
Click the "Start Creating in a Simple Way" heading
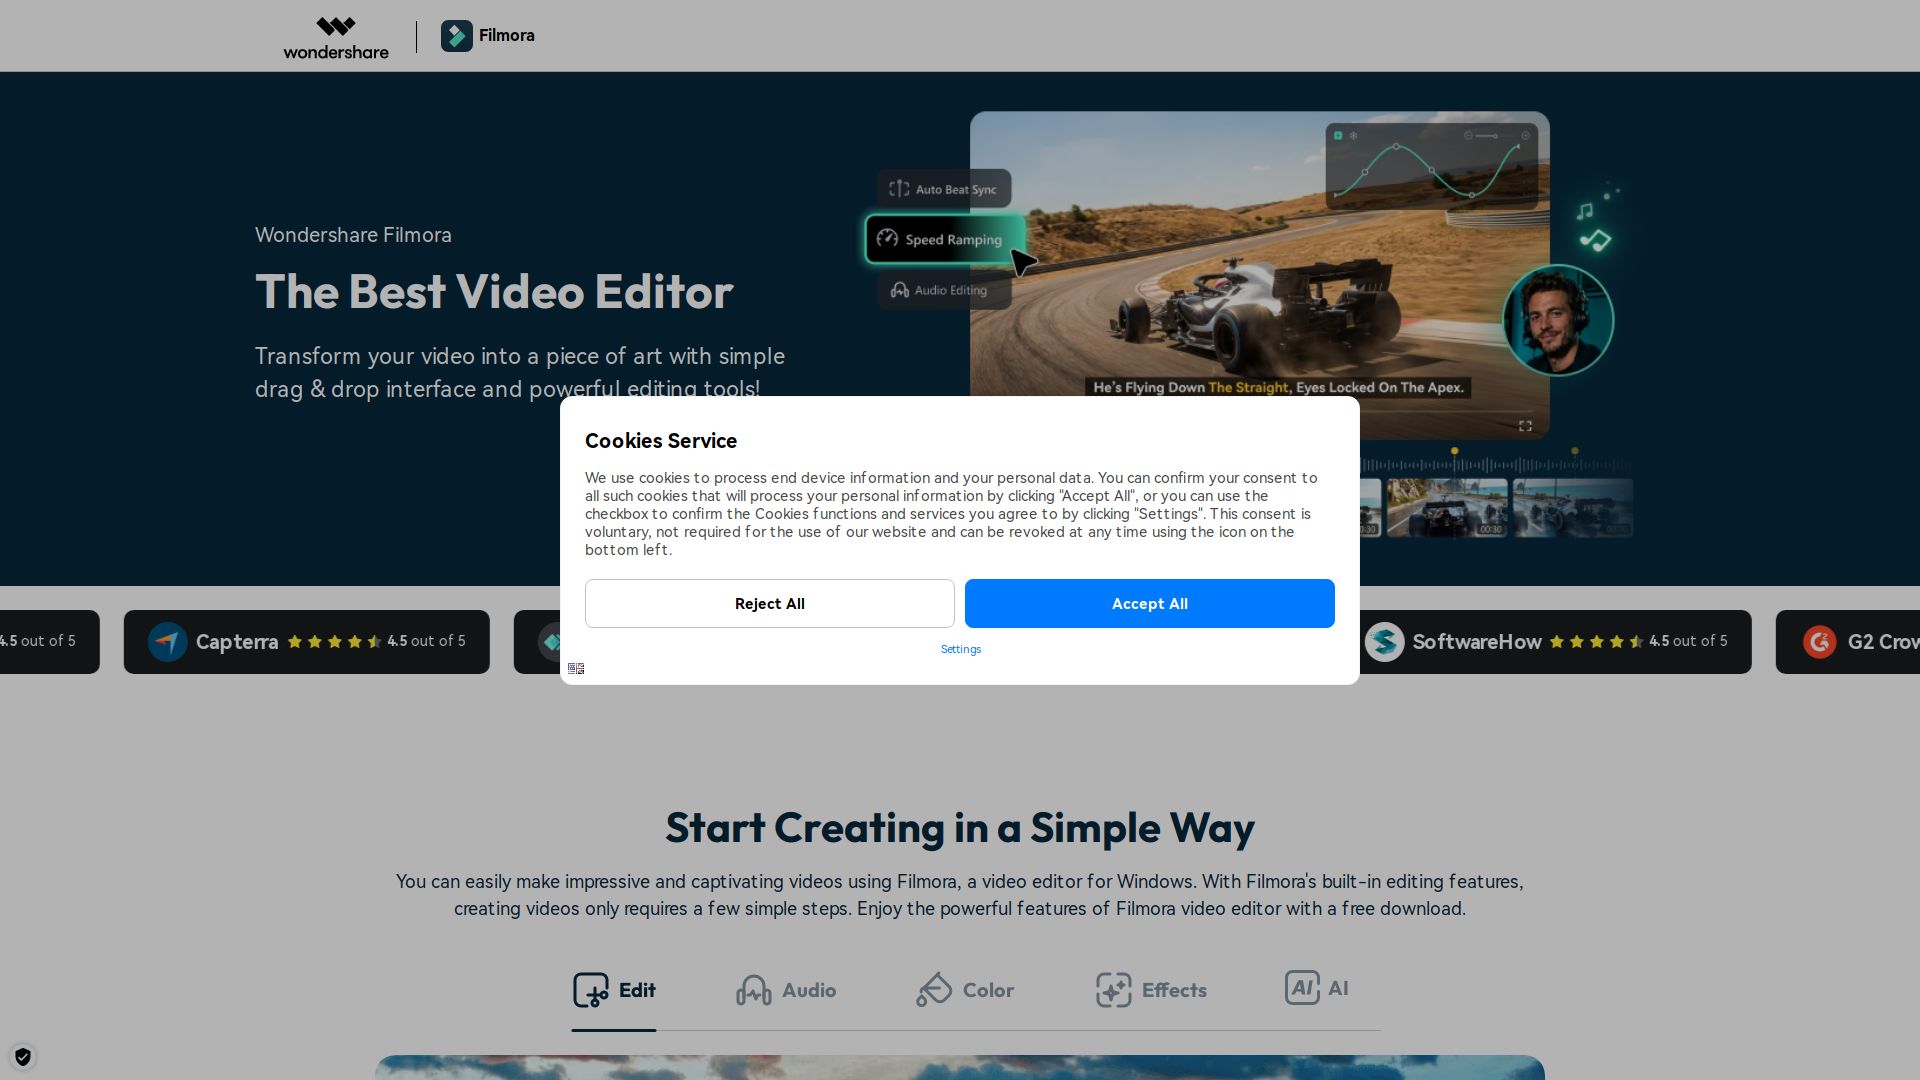tap(960, 828)
